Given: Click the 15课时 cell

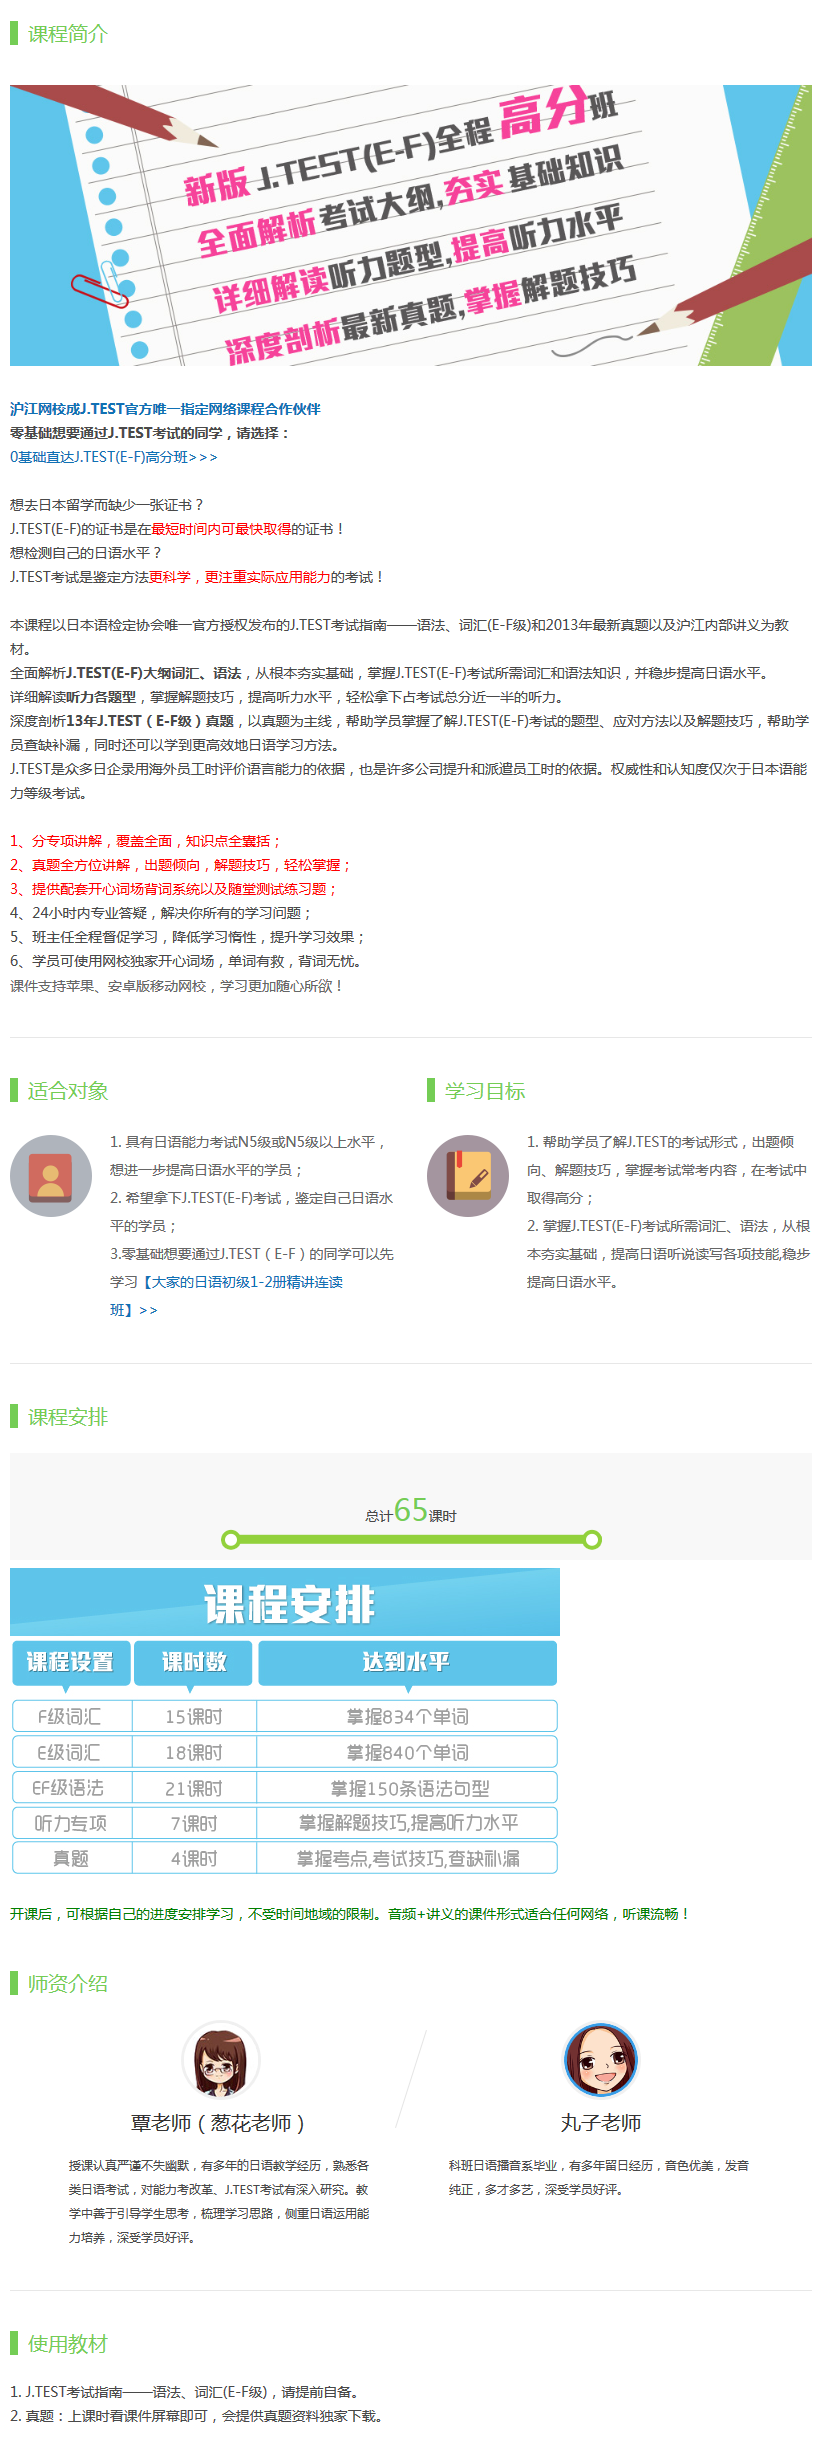Looking at the screenshot, I should pos(194,1716).
